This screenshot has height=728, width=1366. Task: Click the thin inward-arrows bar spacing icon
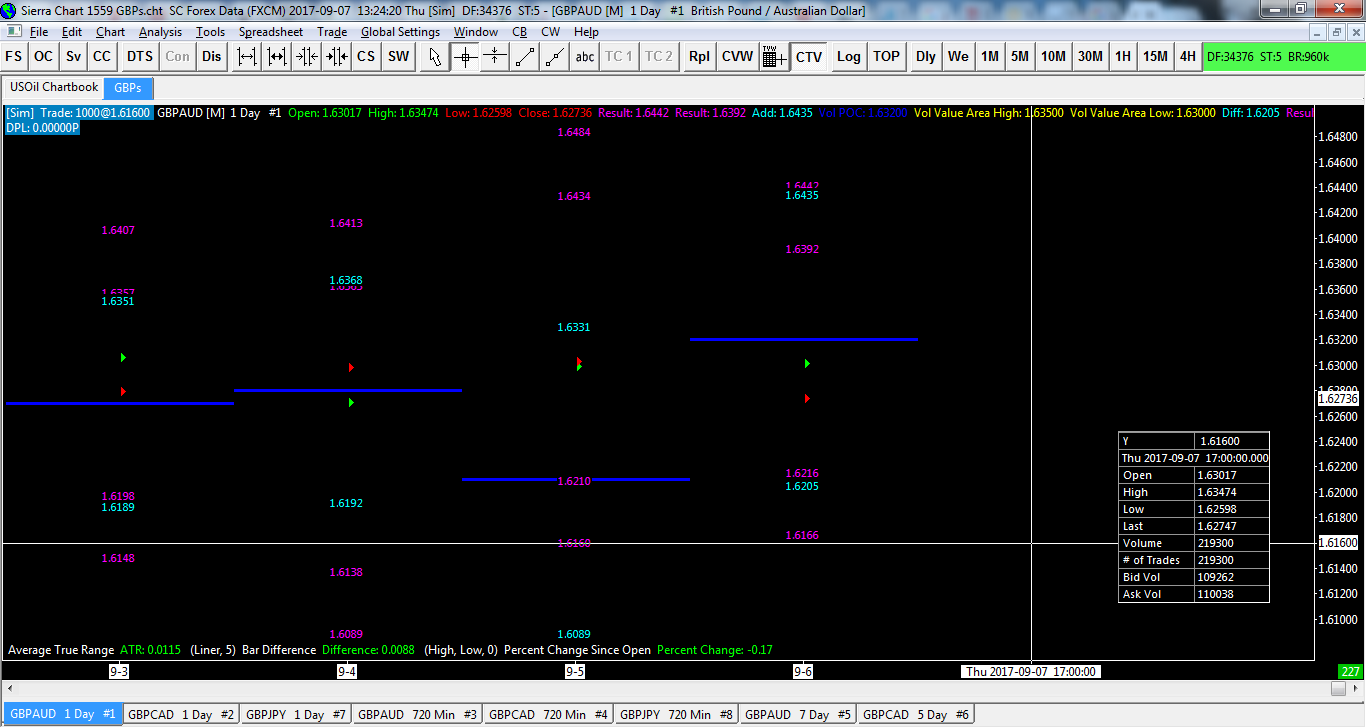[x=306, y=56]
